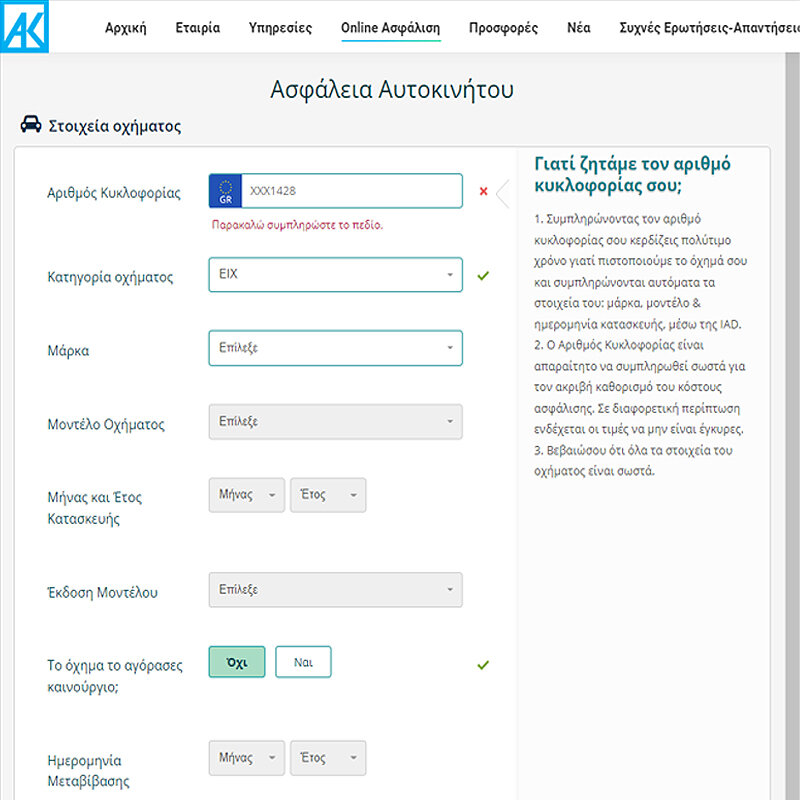Open Μήνας dropdown for manufacture date

click(247, 495)
